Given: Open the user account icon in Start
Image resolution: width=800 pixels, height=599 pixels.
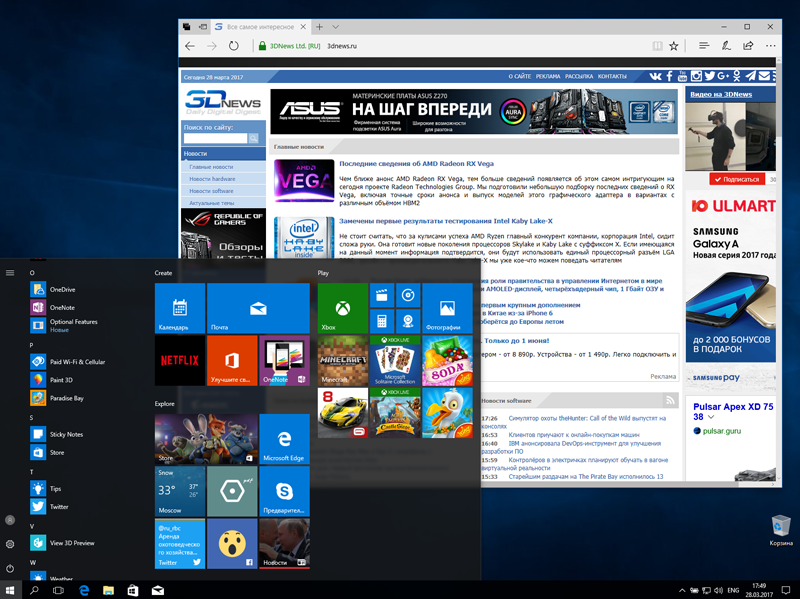Looking at the screenshot, I should pyautogui.click(x=10, y=520).
